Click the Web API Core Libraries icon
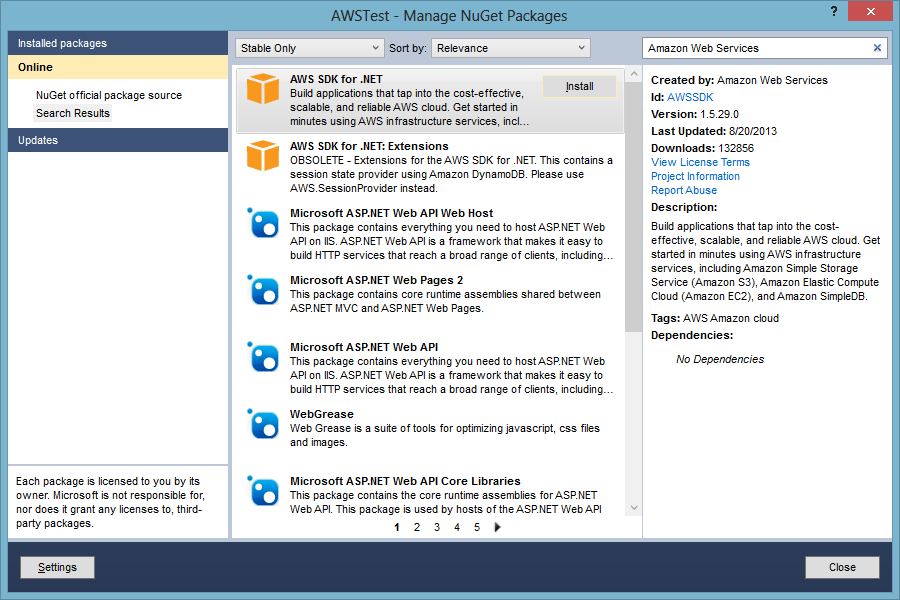This screenshot has height=600, width=900. (263, 491)
